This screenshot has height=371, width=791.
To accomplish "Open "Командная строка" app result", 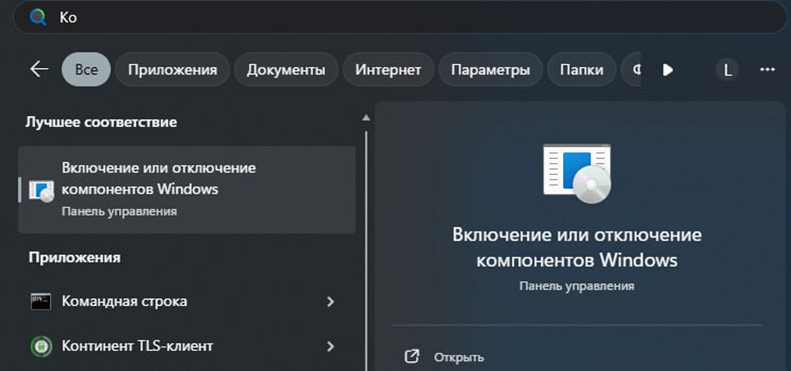I will (187, 302).
